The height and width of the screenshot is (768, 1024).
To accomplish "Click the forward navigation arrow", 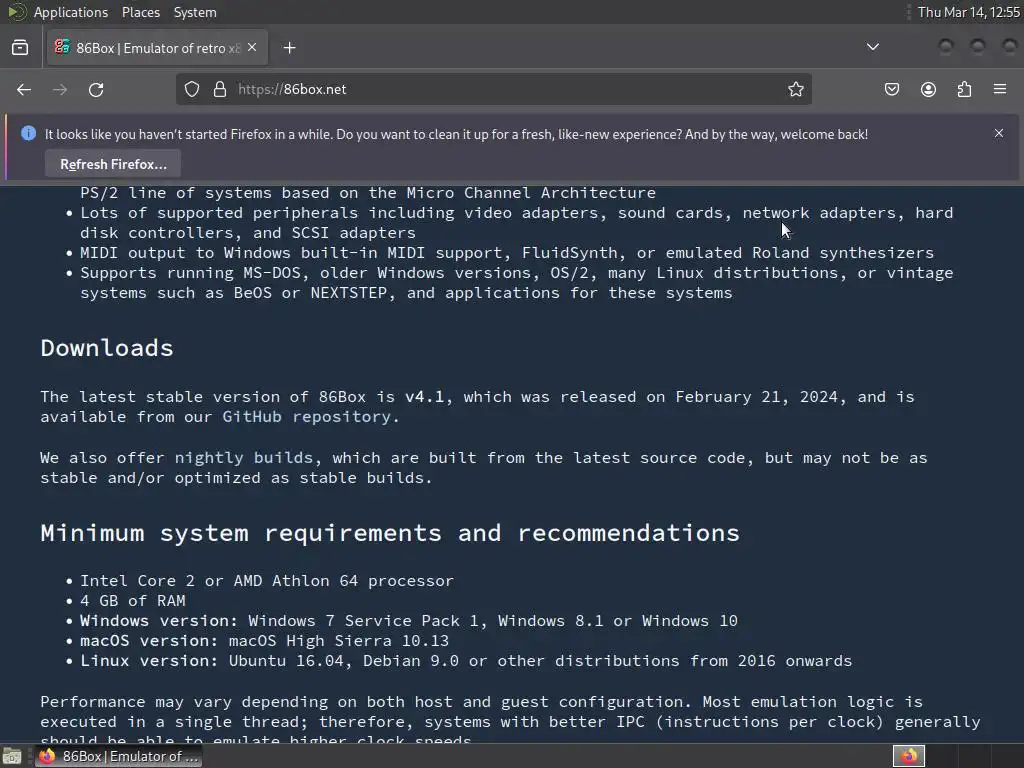I will [60, 89].
